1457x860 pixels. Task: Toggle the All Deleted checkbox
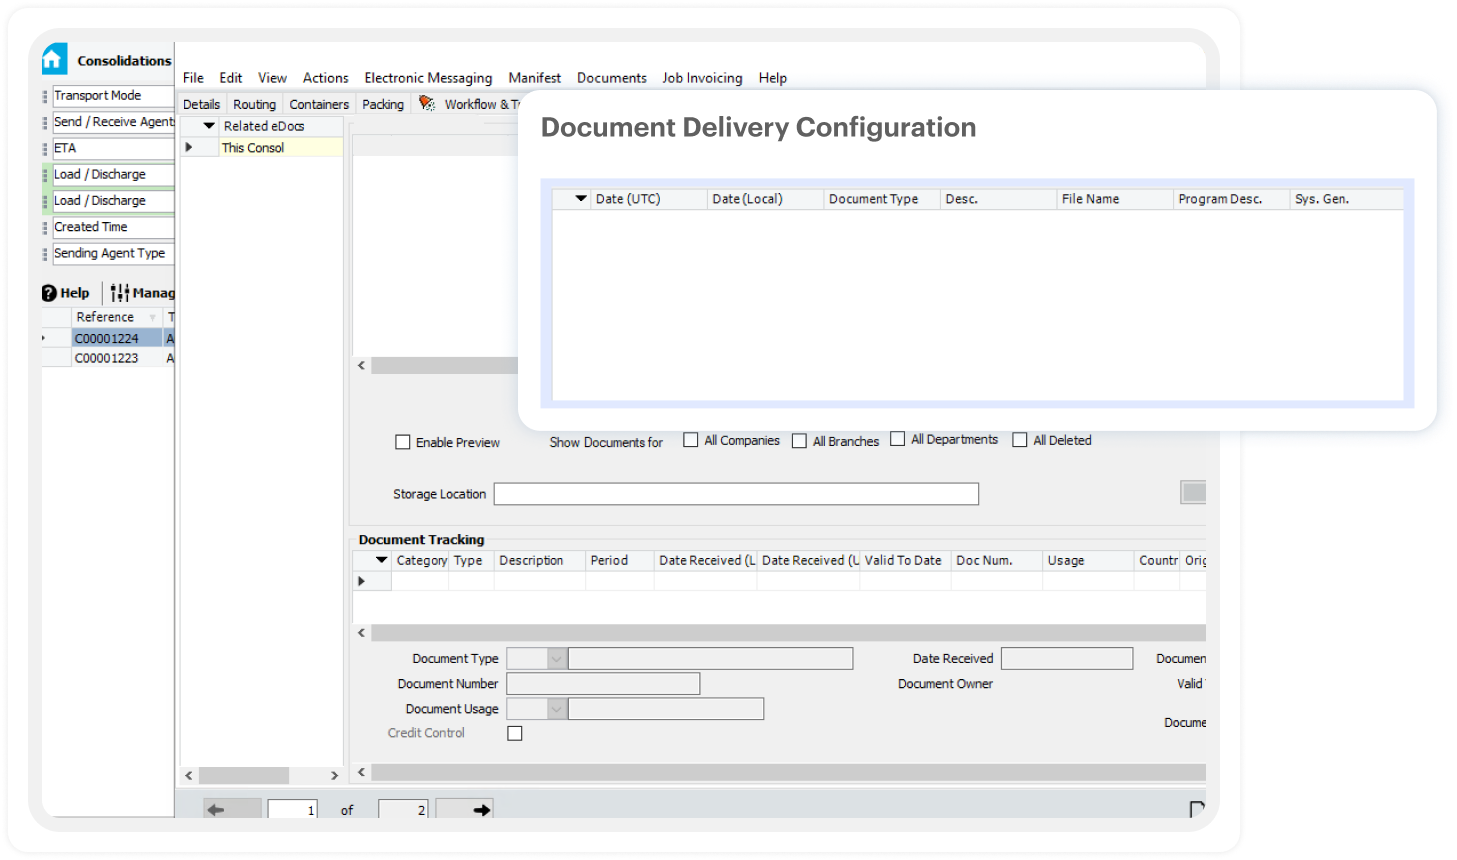(x=1020, y=440)
